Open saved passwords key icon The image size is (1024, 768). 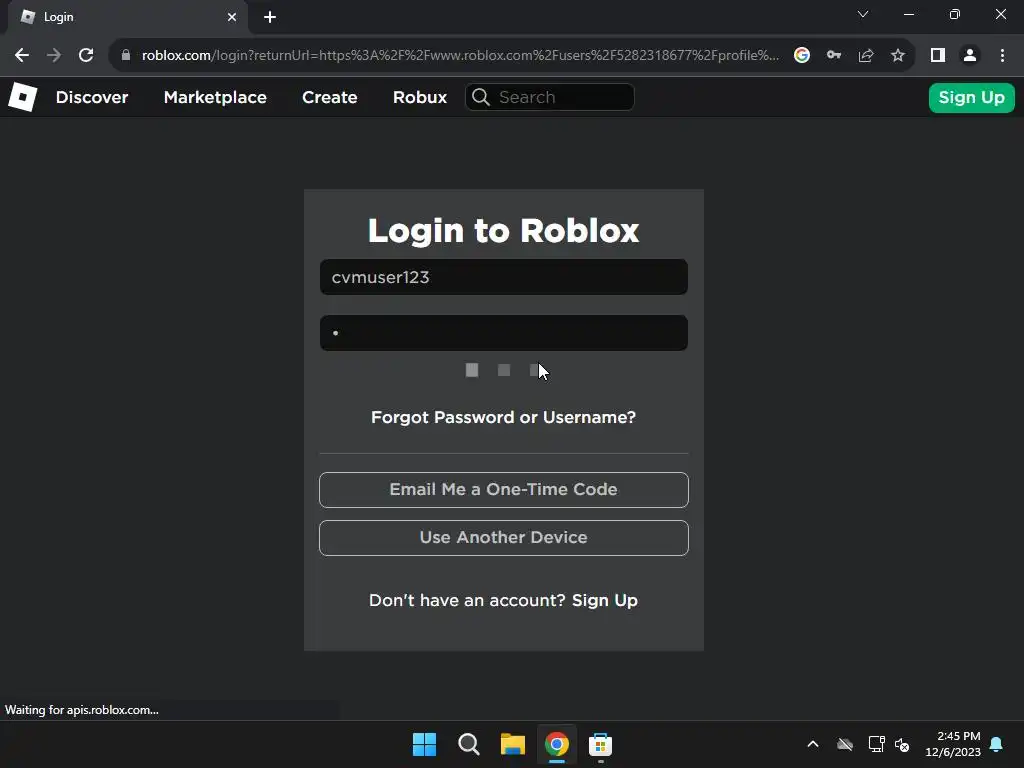click(x=834, y=56)
